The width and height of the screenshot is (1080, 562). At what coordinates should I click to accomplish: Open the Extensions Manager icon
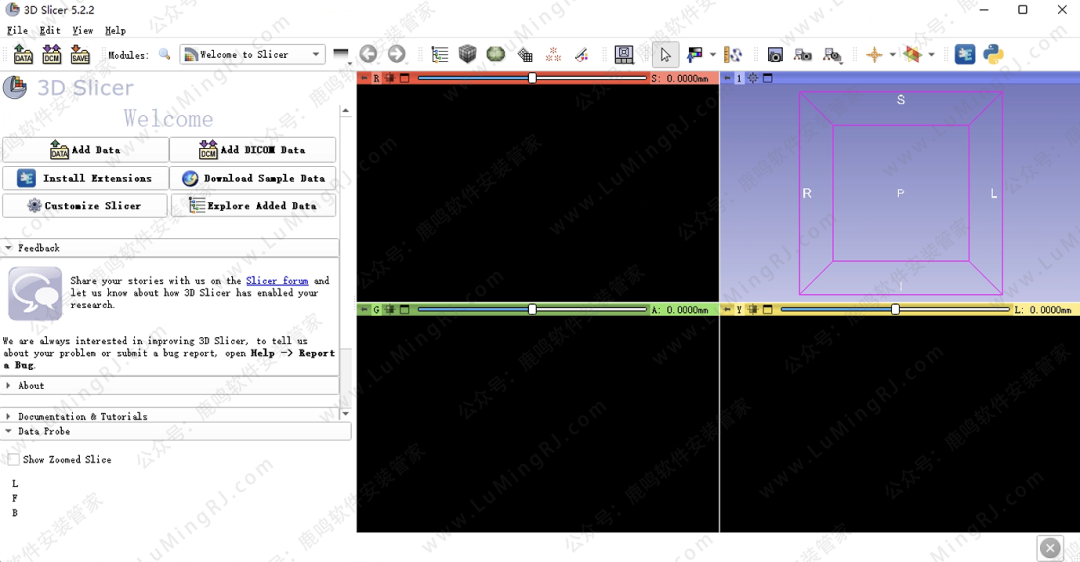coord(965,54)
